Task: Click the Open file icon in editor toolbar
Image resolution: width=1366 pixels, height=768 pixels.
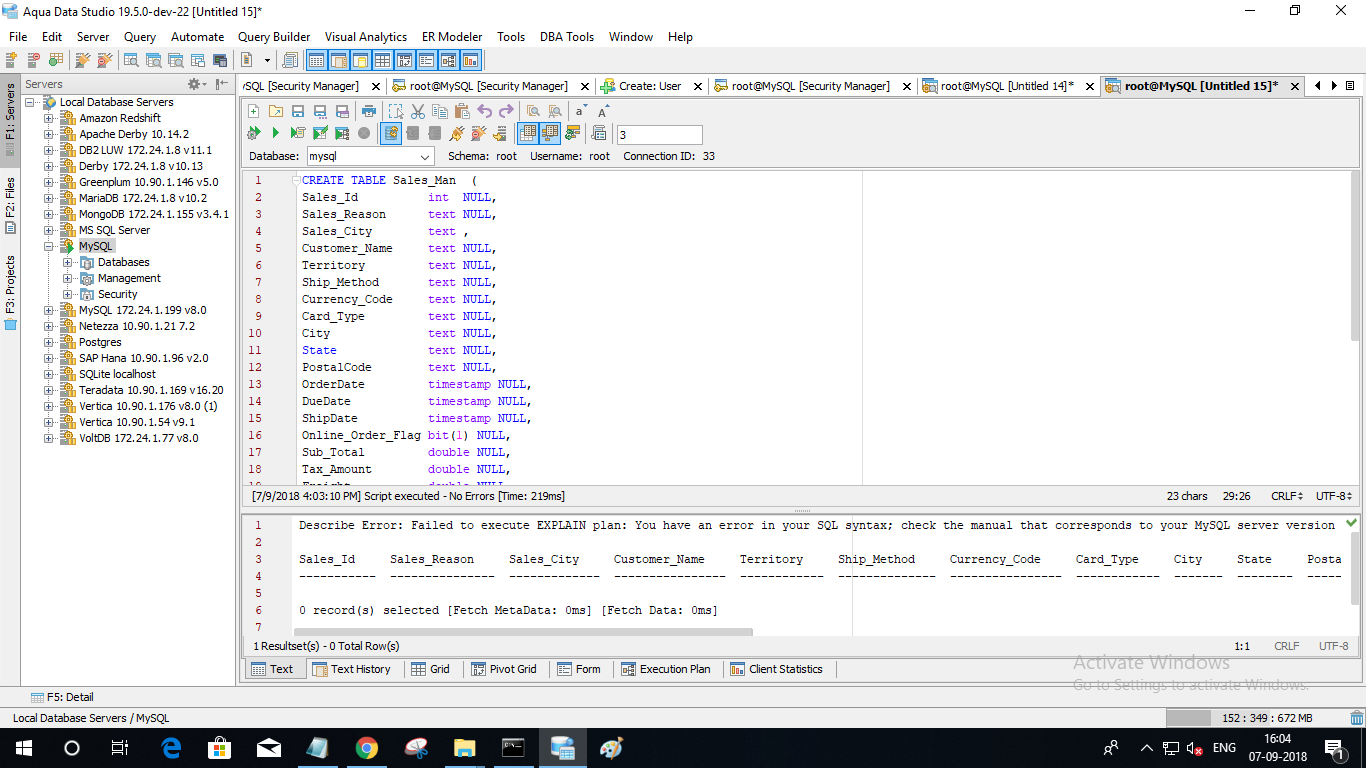Action: click(275, 111)
